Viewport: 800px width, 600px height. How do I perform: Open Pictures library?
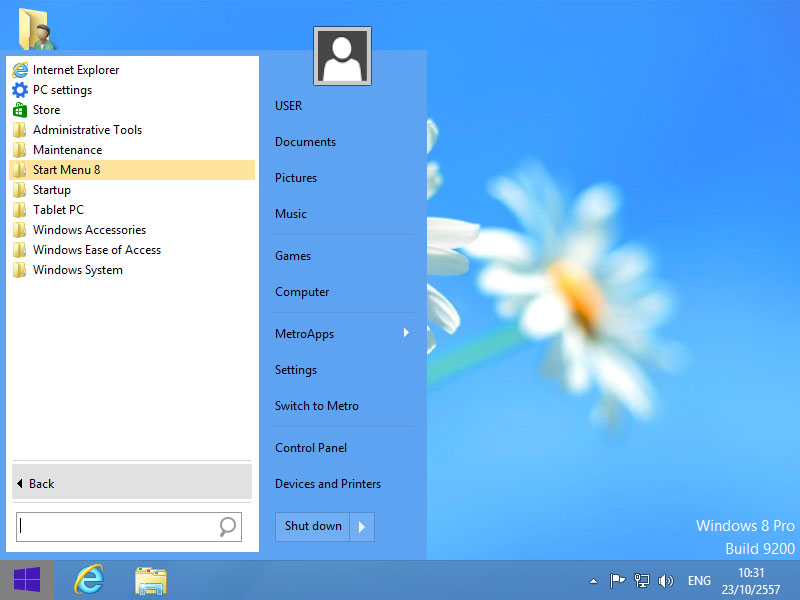[x=296, y=178]
